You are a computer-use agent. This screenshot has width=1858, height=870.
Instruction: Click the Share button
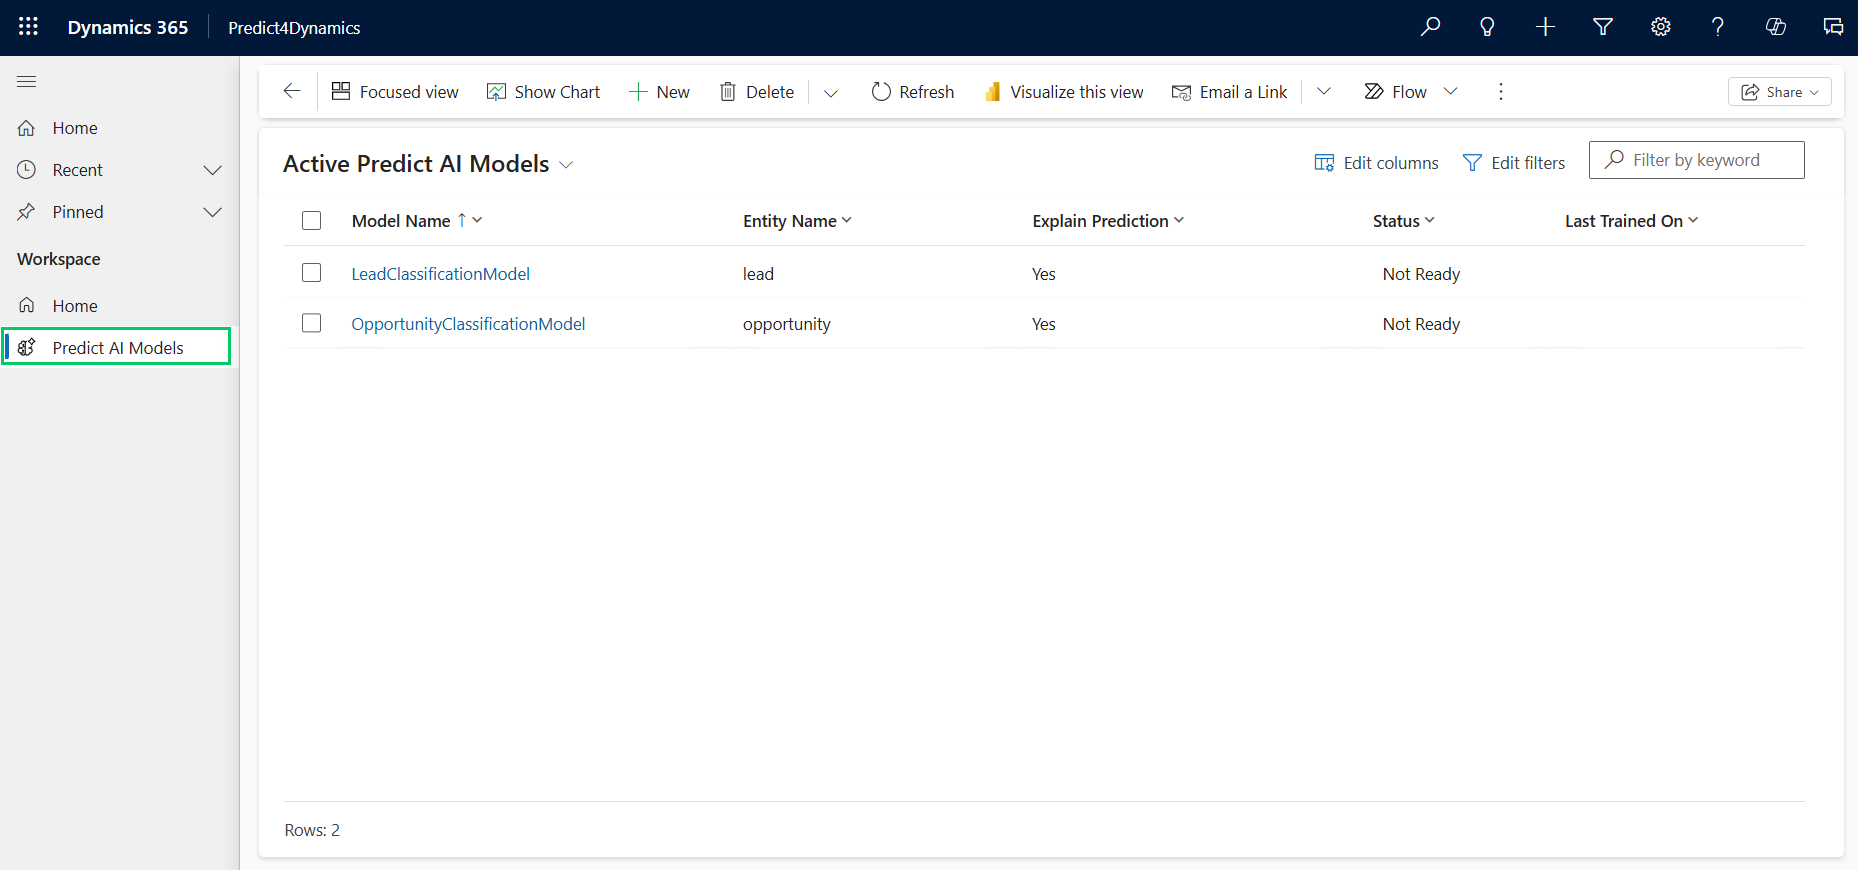pyautogui.click(x=1779, y=92)
